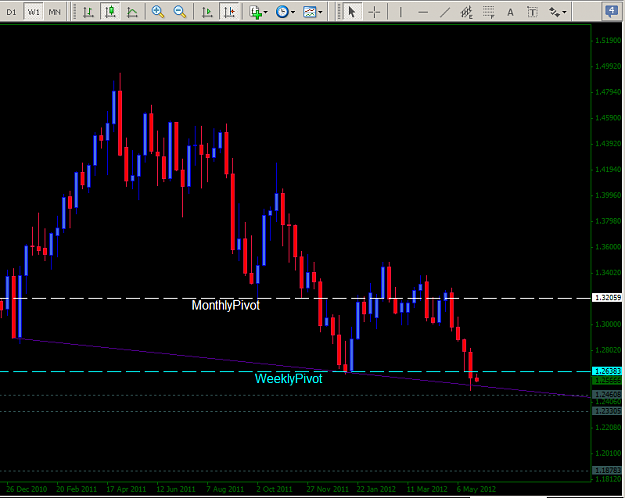Screen dimensions: 625x498
Task: Select the Cursor arrow tool
Action: [352, 12]
